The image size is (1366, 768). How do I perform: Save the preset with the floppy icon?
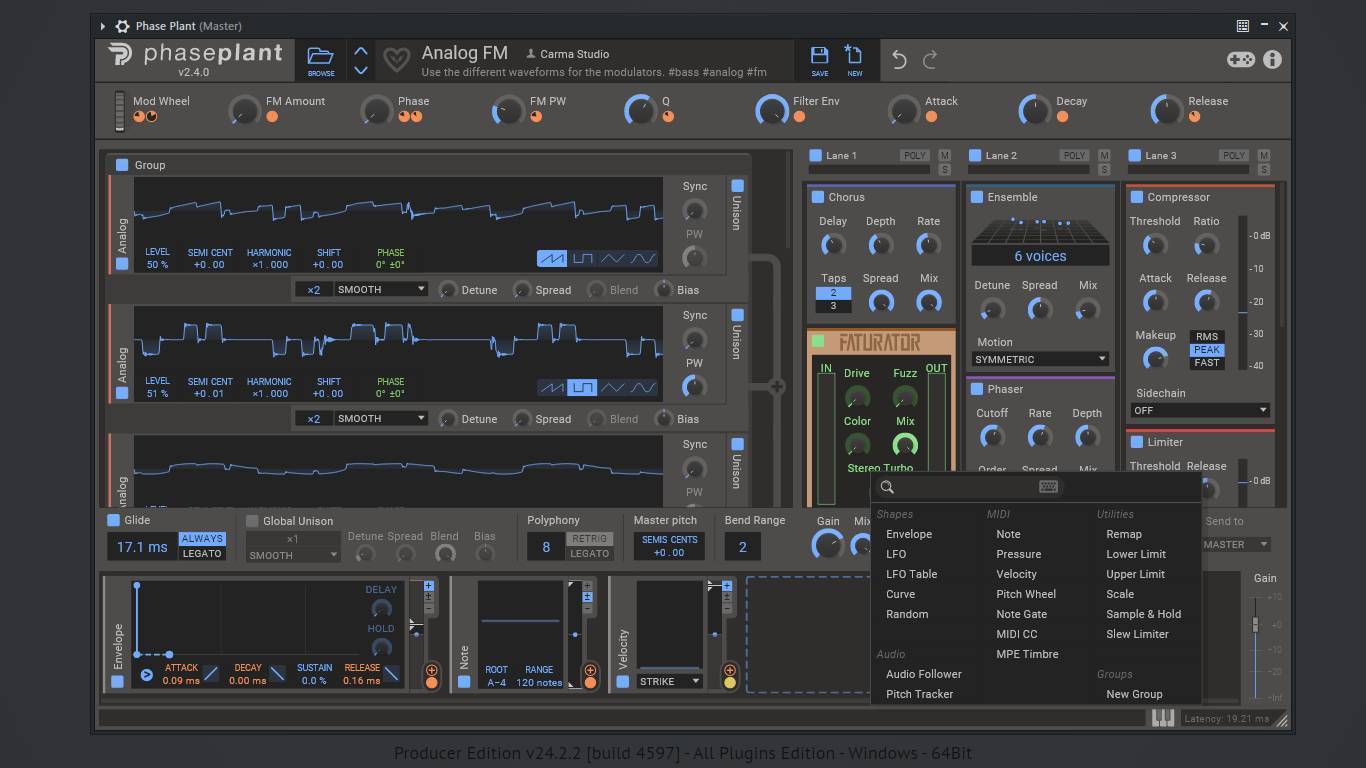click(820, 59)
